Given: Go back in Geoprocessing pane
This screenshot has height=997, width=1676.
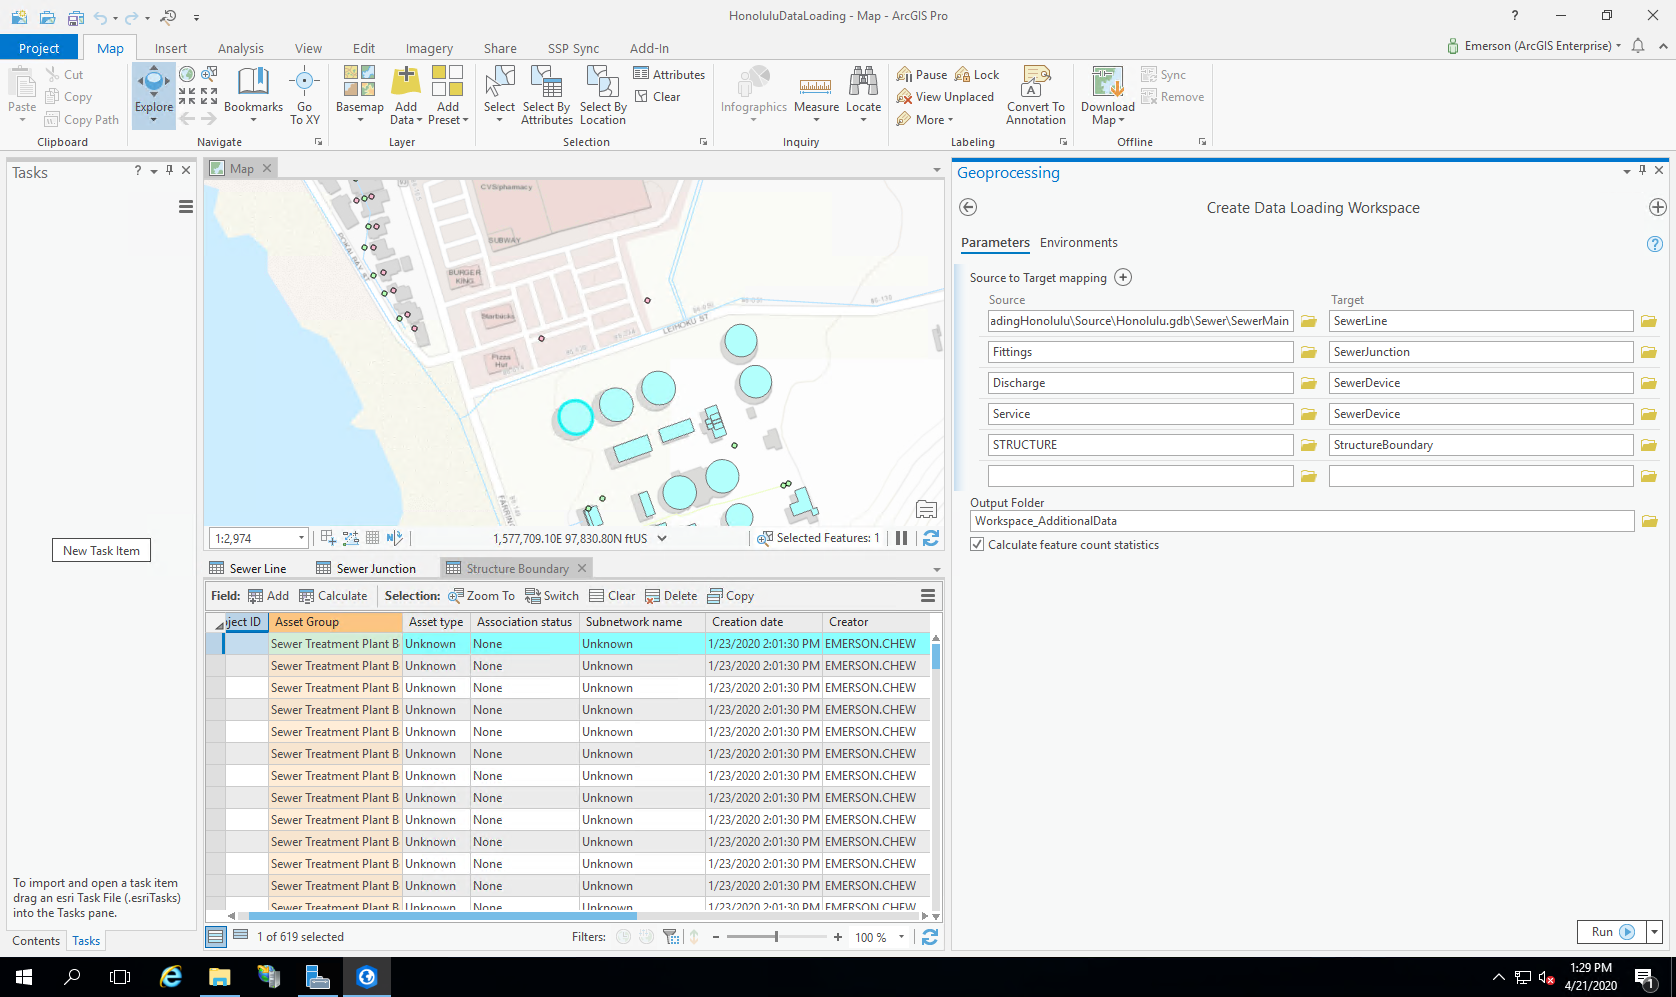Looking at the screenshot, I should 968,207.
